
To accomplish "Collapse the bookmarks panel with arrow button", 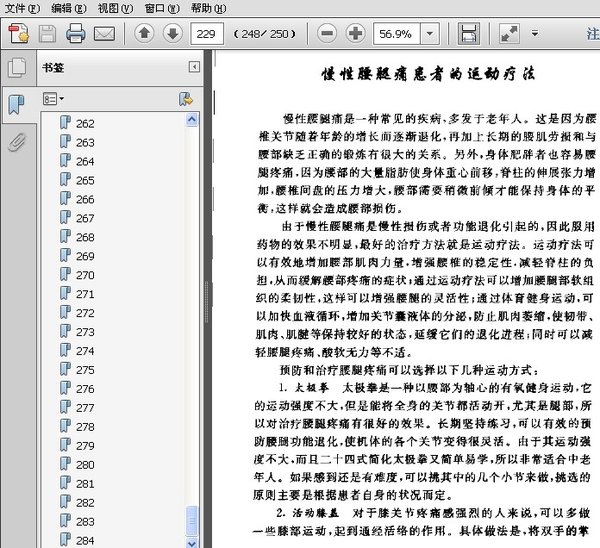I will pos(194,67).
